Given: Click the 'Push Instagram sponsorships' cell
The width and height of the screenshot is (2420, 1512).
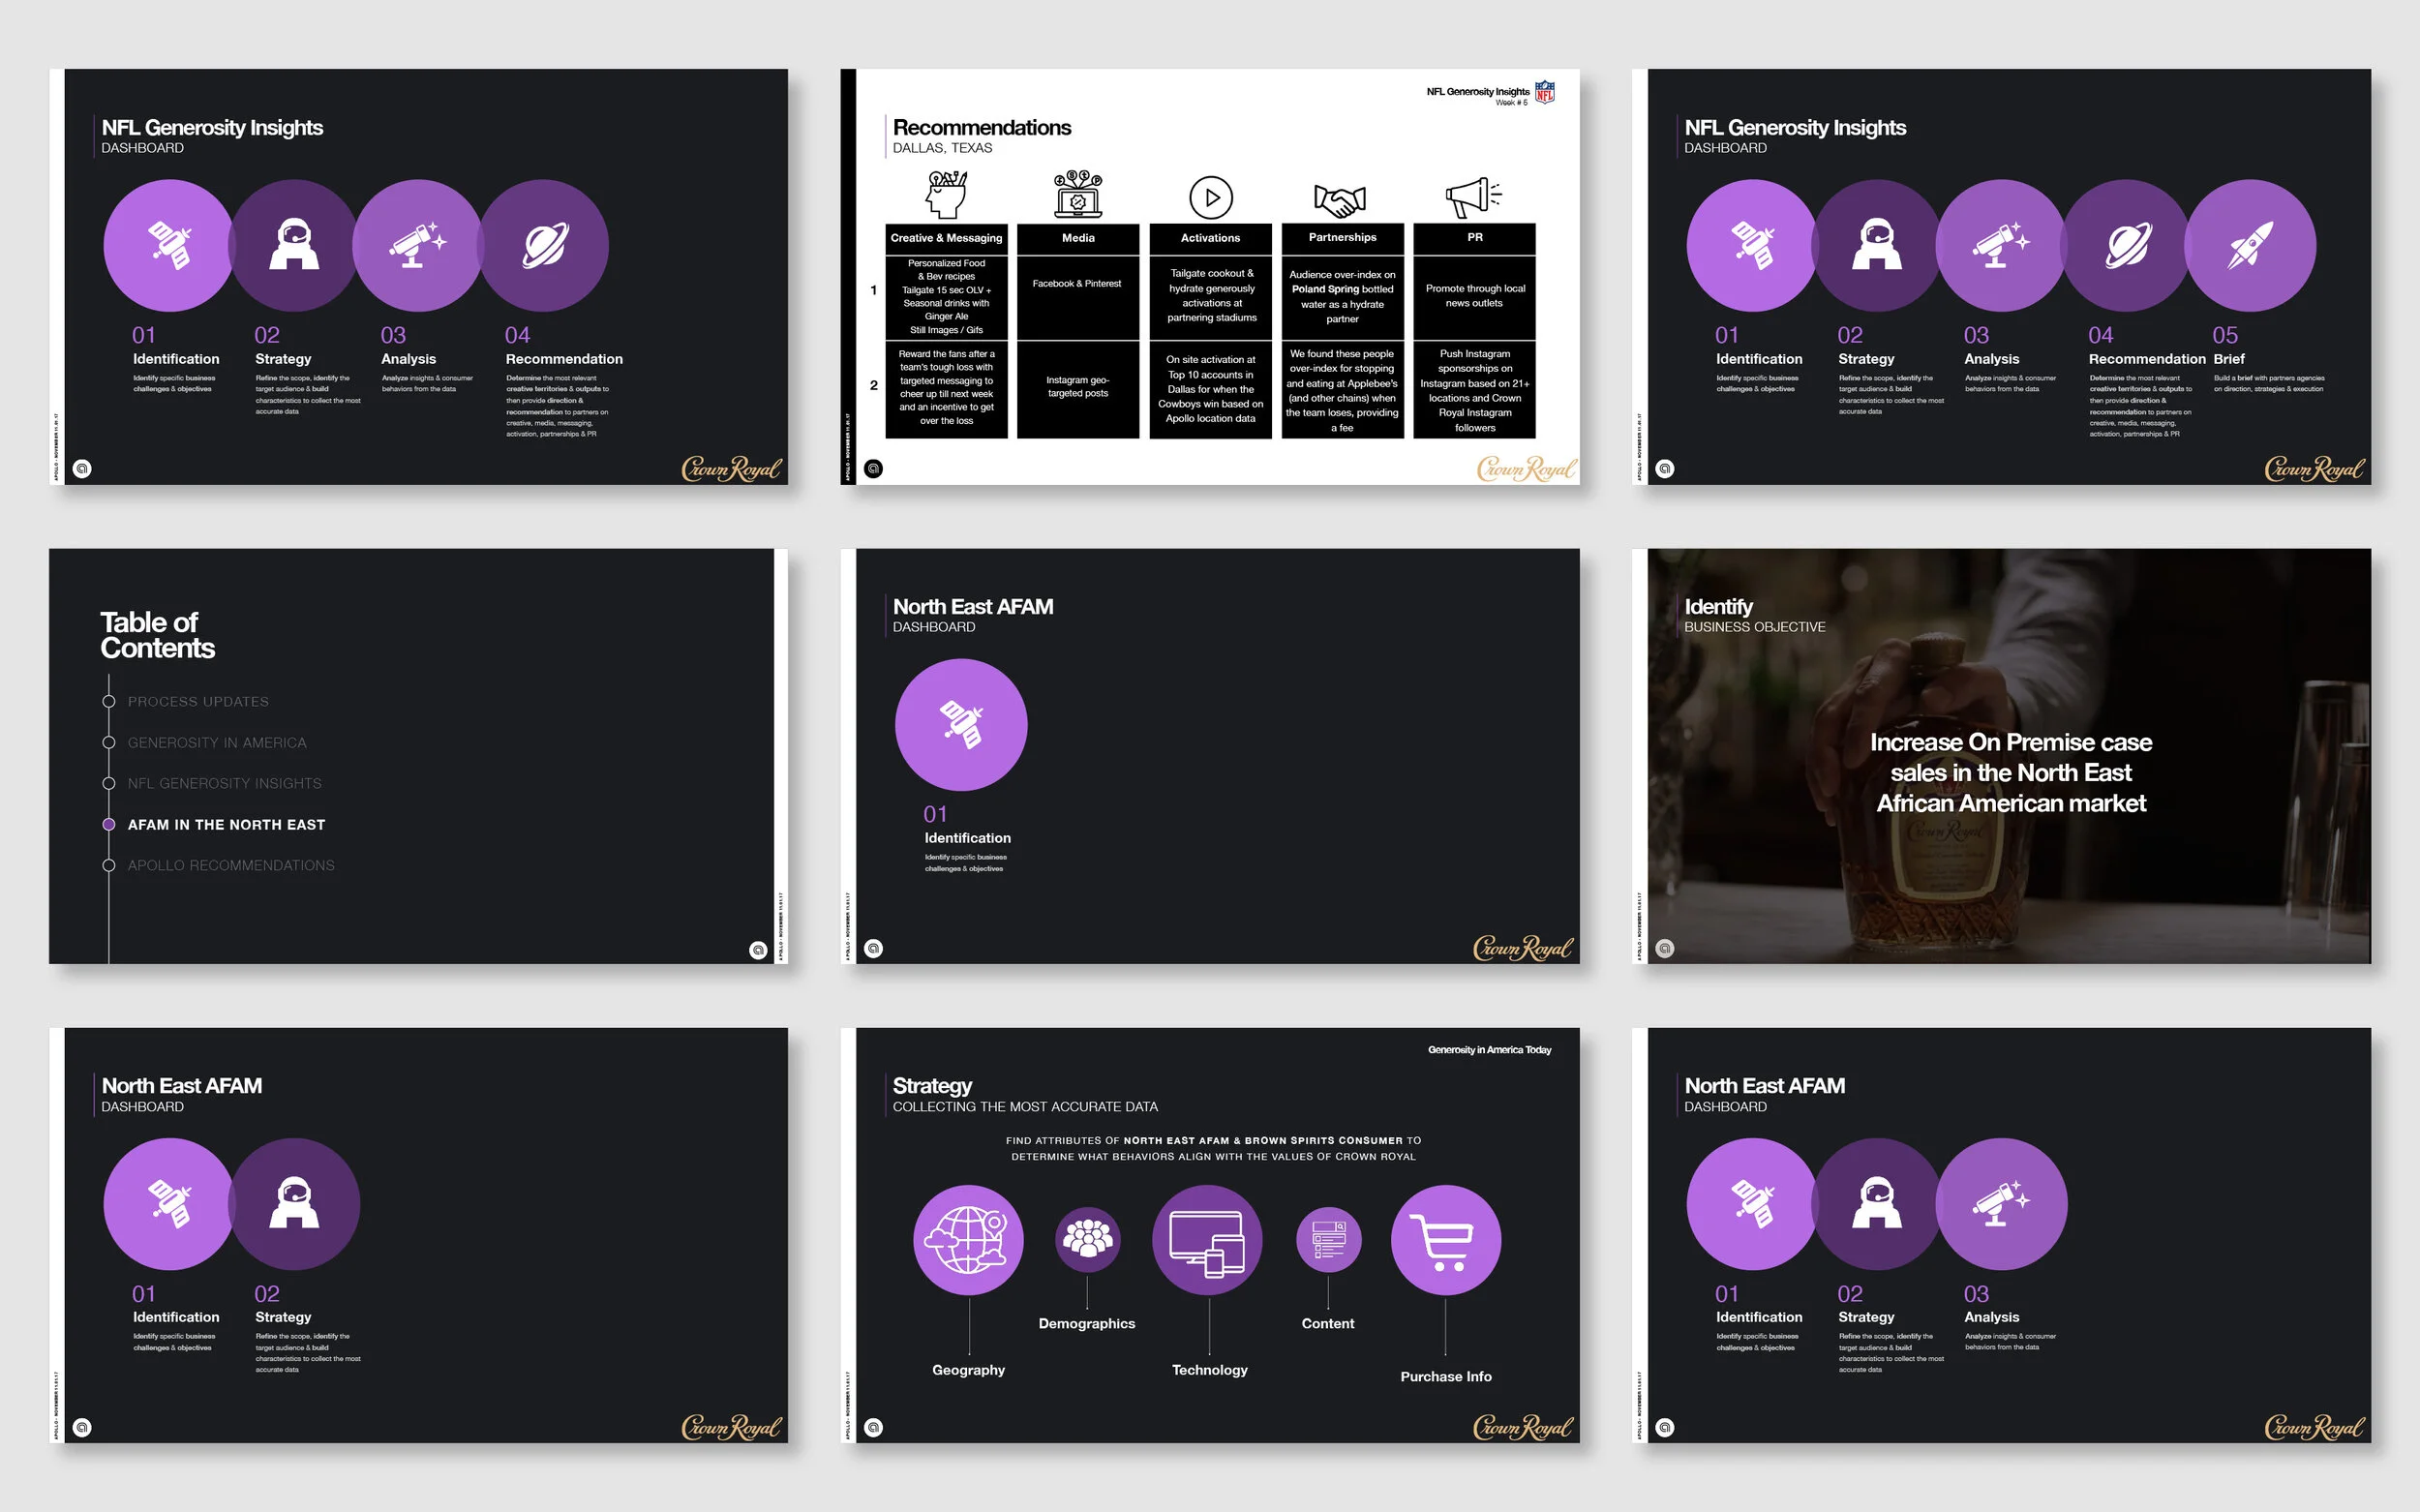Looking at the screenshot, I should 1474,390.
